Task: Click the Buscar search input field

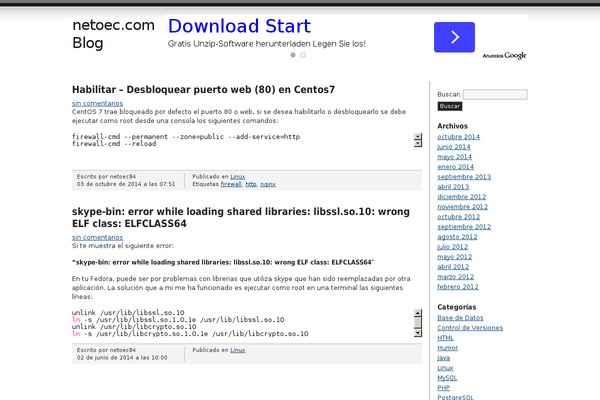Action: pos(495,94)
